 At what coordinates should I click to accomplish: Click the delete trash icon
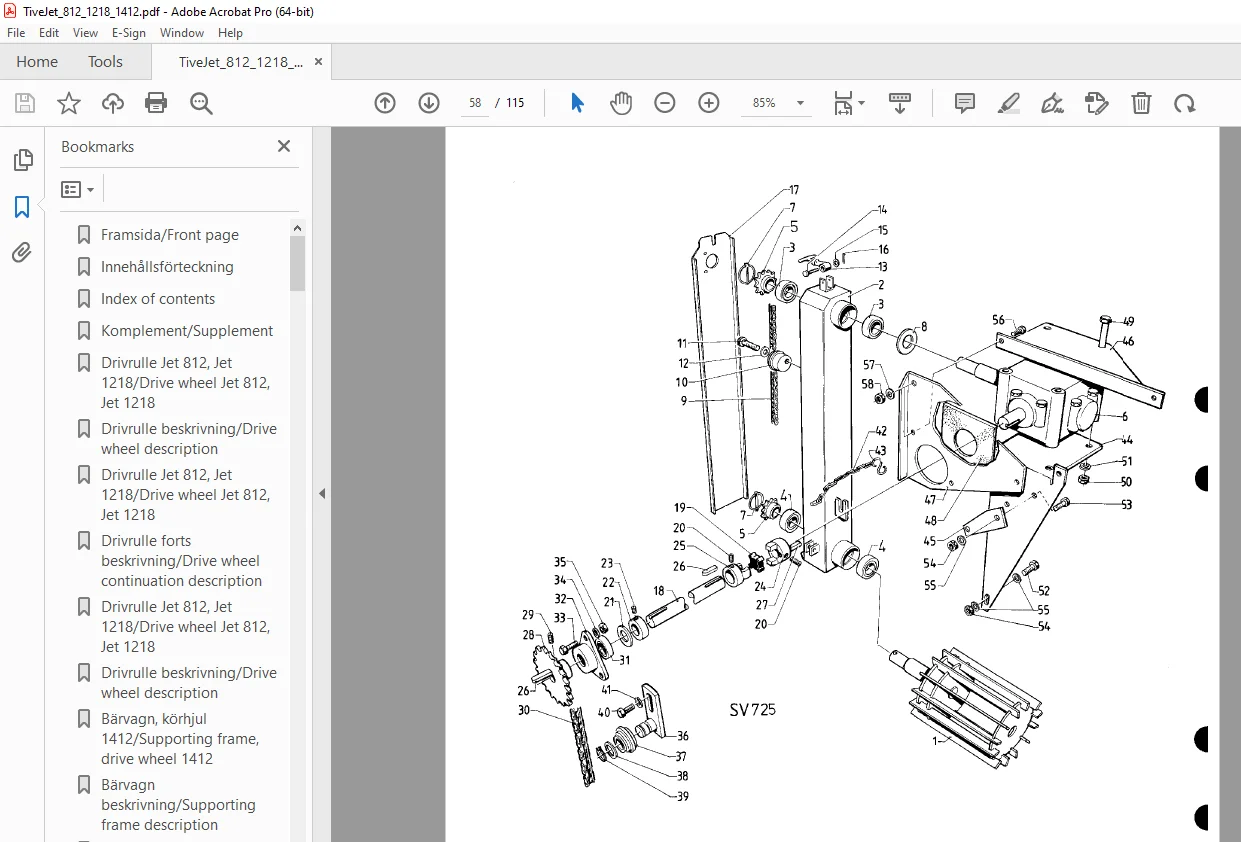(x=1141, y=103)
